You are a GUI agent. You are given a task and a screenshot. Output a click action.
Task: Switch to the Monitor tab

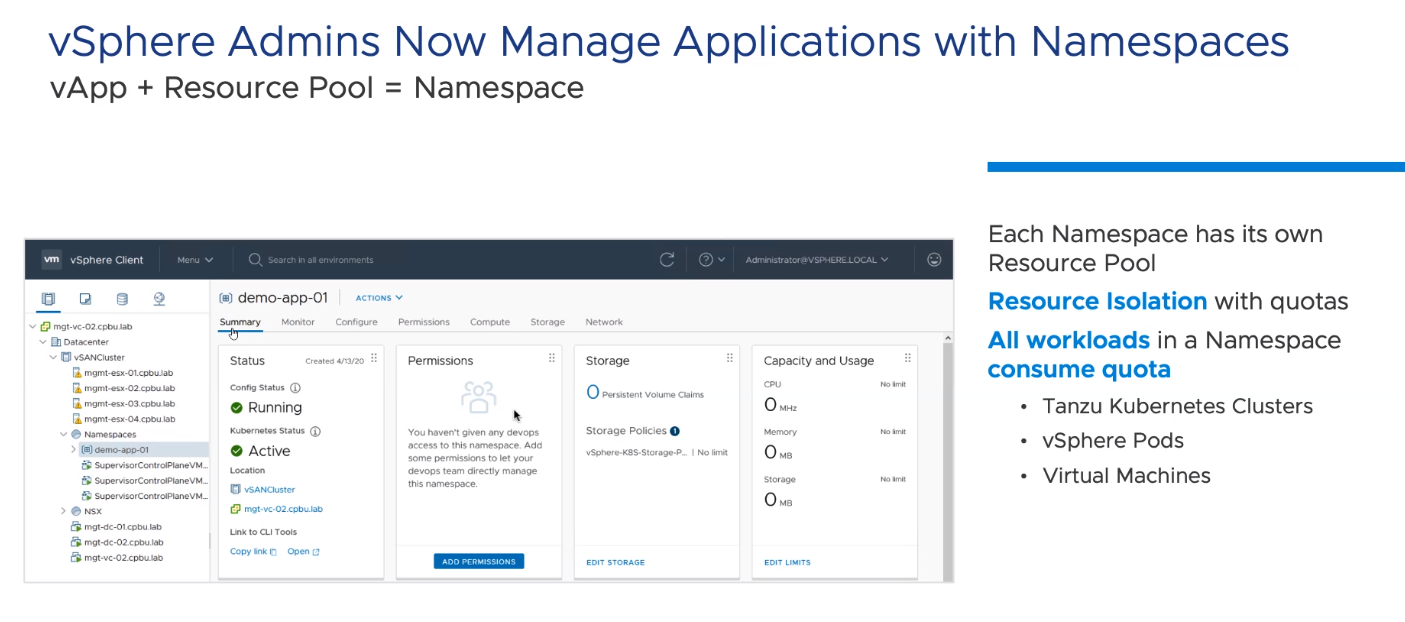[298, 322]
